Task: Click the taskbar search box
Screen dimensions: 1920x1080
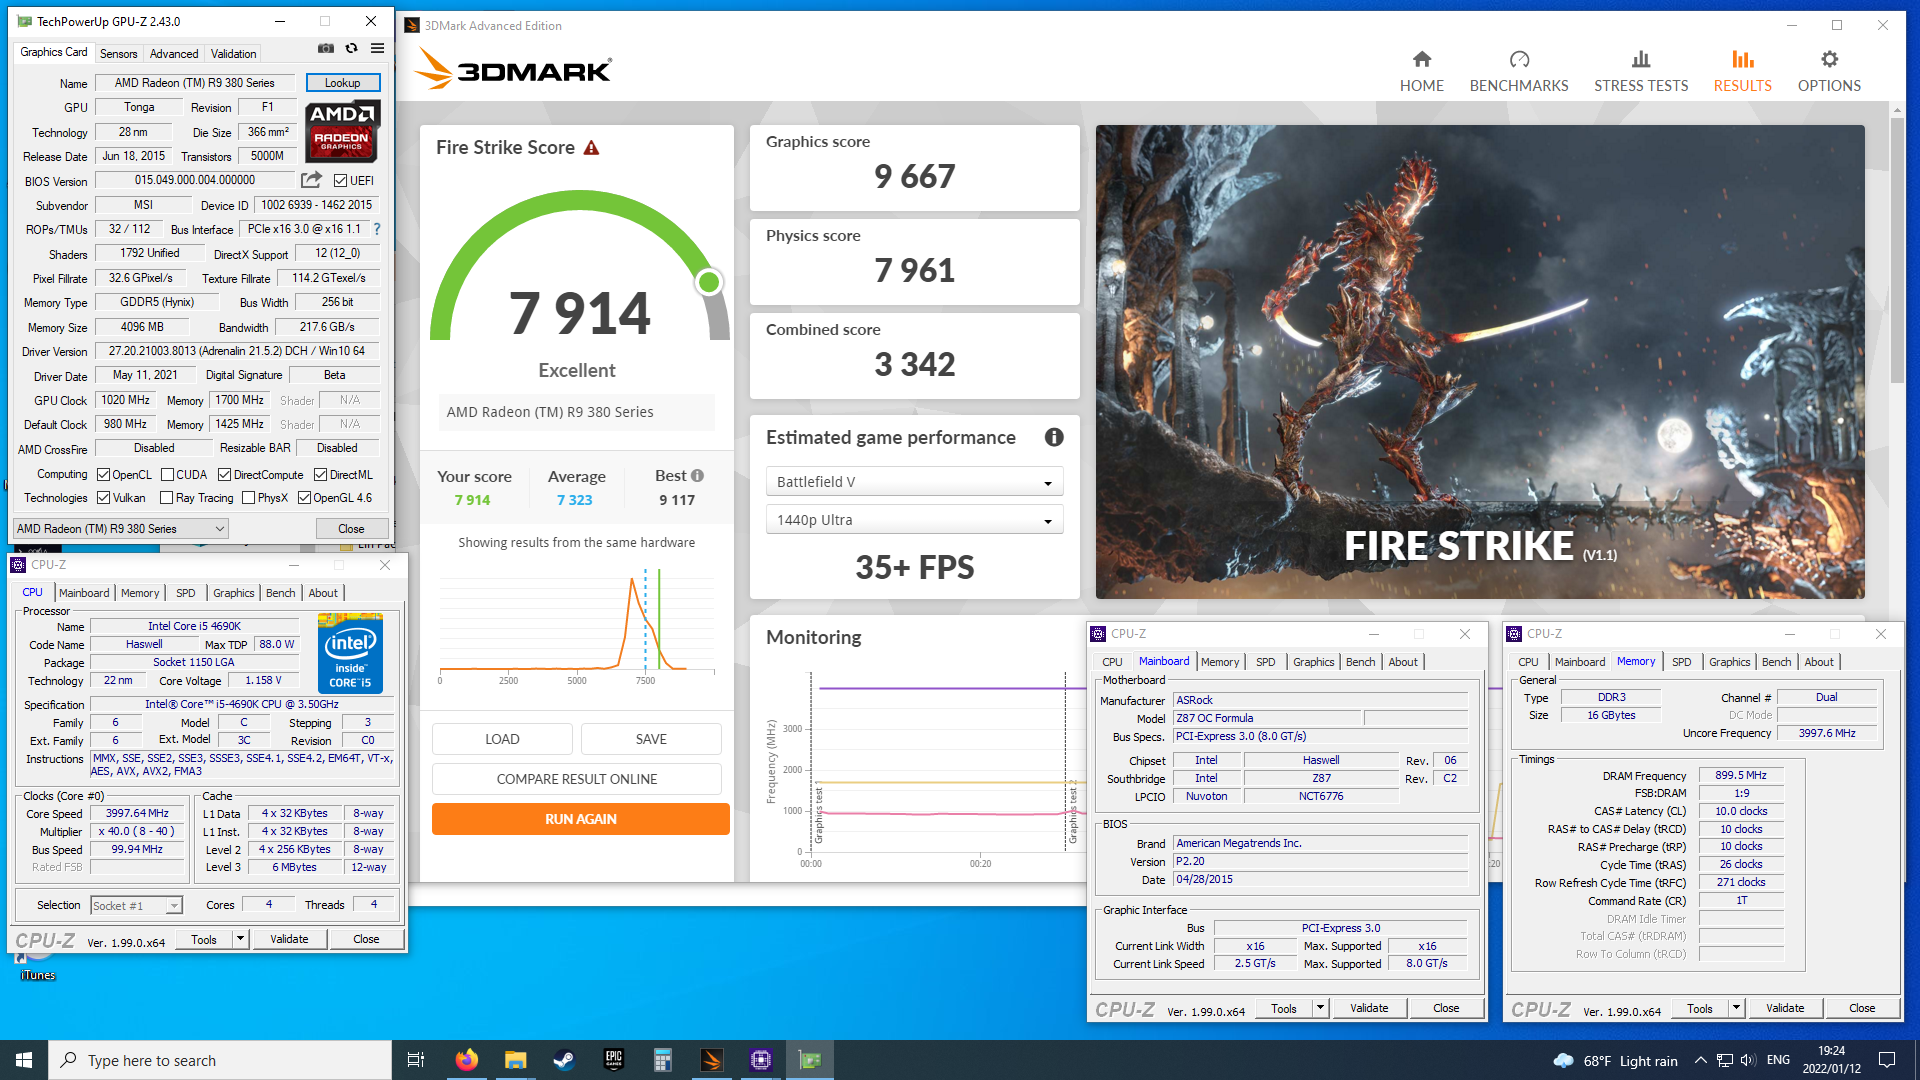Action: (x=220, y=1060)
